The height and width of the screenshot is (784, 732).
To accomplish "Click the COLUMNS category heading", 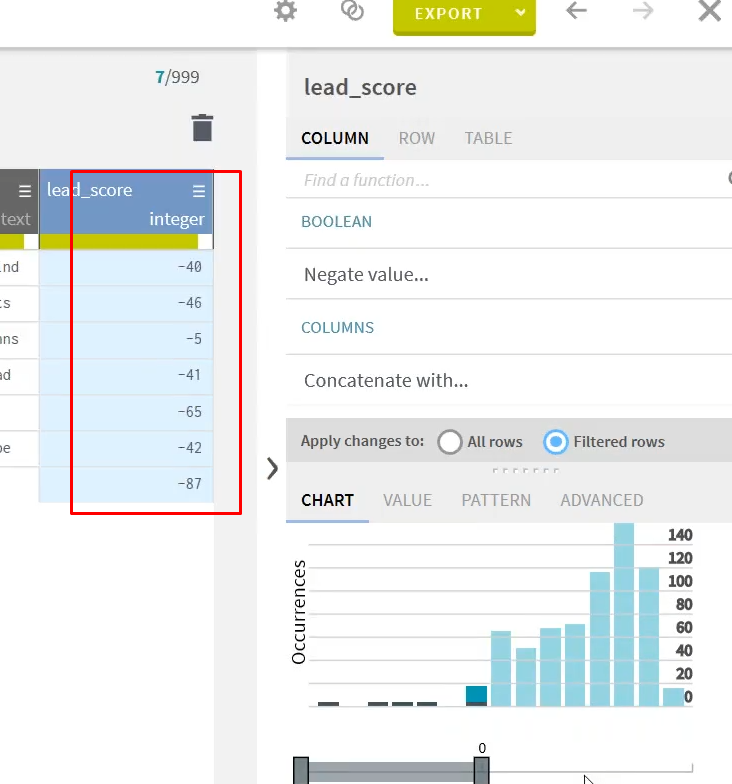I will click(338, 328).
